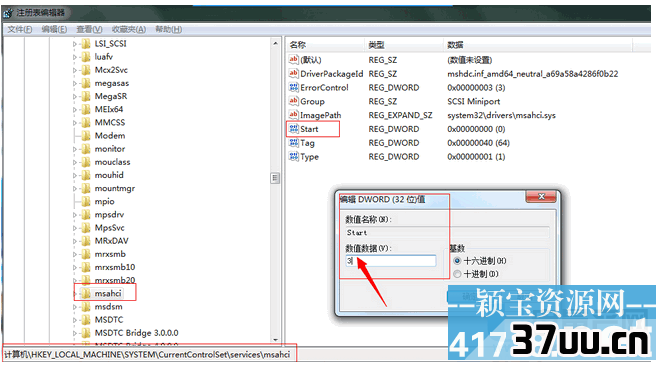Click the DWORD icon beside Start
Image resolution: width=661 pixels, height=365 pixels.
293,129
